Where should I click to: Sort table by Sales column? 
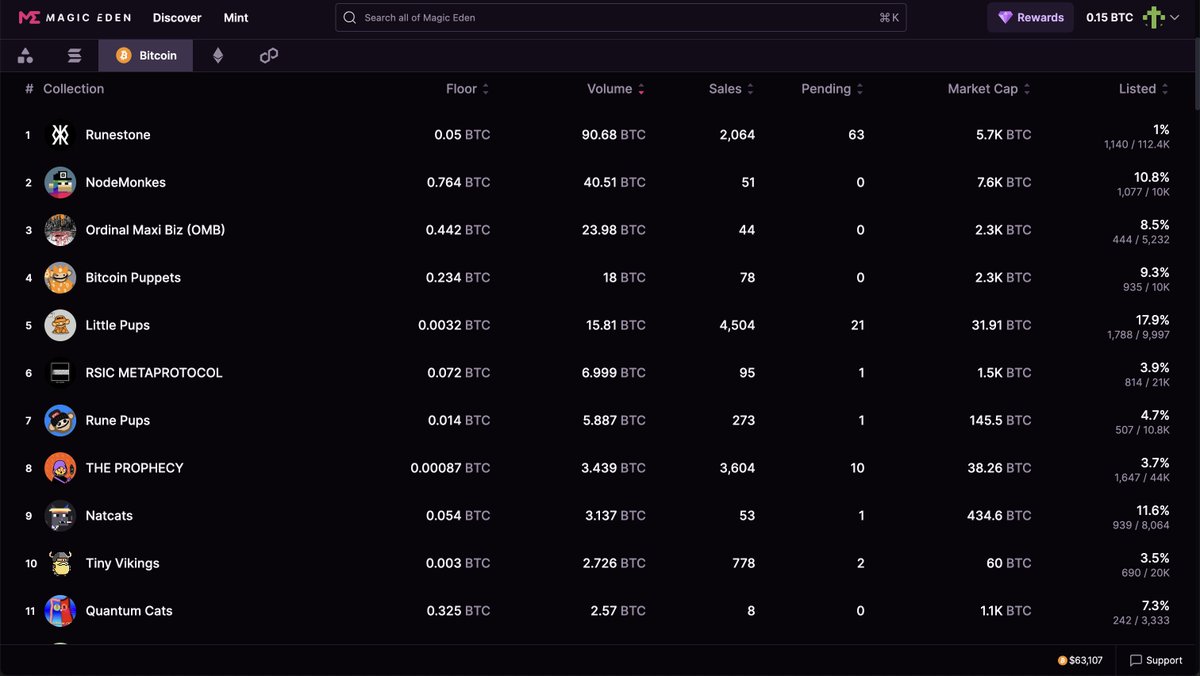click(731, 89)
